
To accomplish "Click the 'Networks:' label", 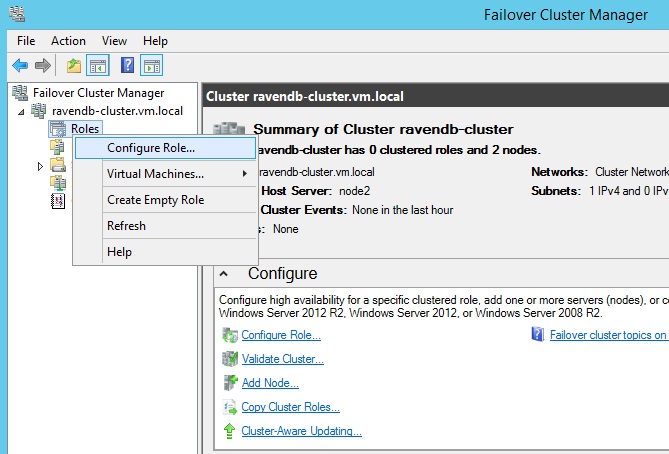I will point(559,172).
